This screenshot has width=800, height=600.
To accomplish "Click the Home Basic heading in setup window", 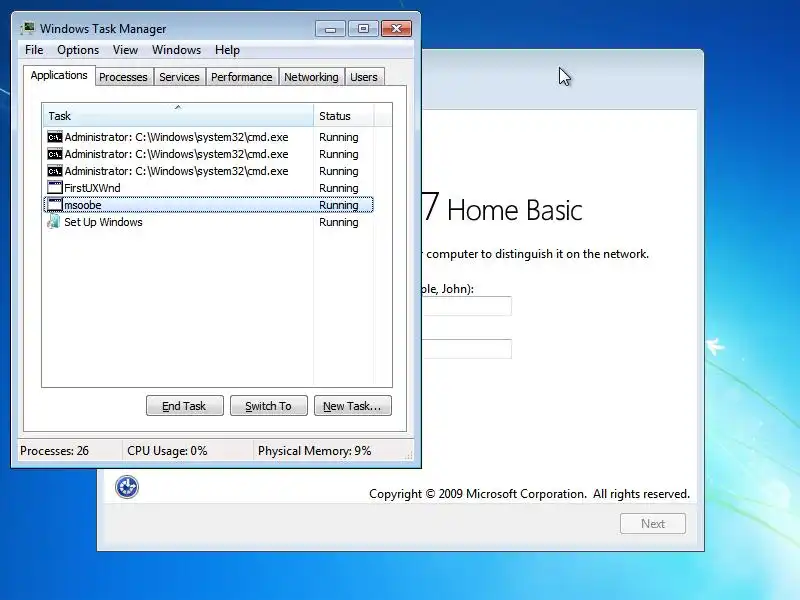I will (x=514, y=210).
